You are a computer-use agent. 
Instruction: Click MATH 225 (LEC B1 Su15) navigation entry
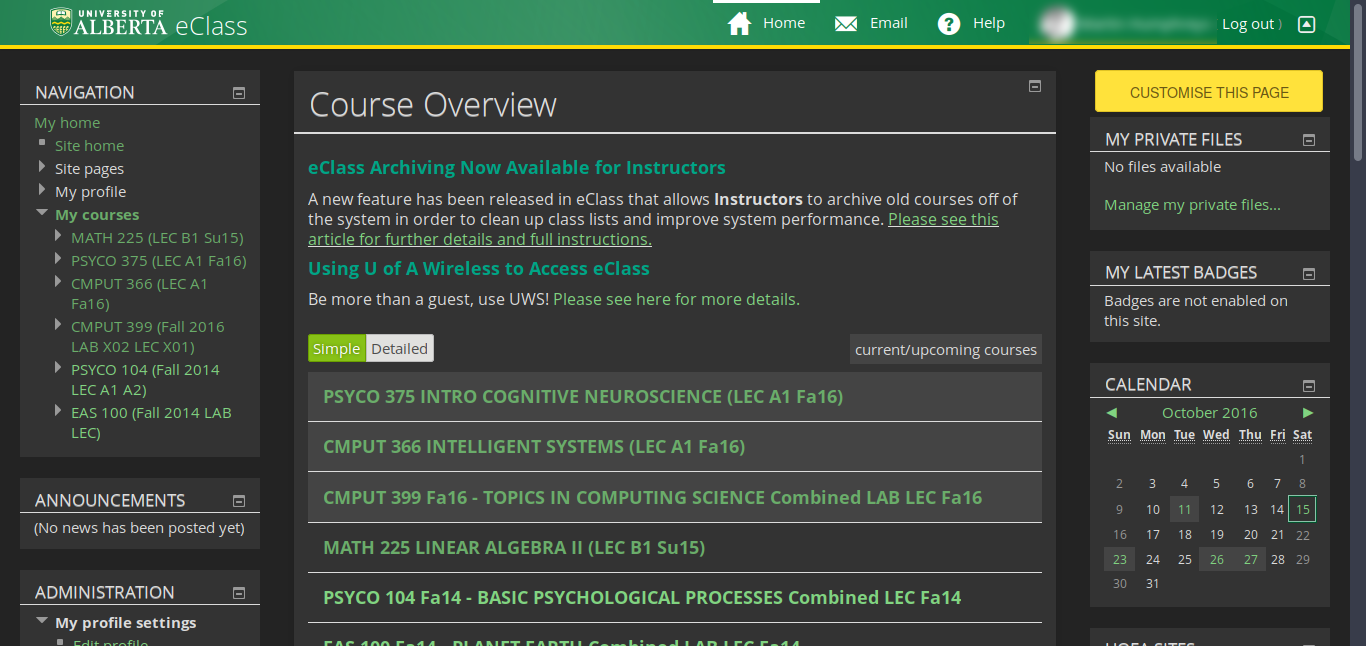(157, 238)
